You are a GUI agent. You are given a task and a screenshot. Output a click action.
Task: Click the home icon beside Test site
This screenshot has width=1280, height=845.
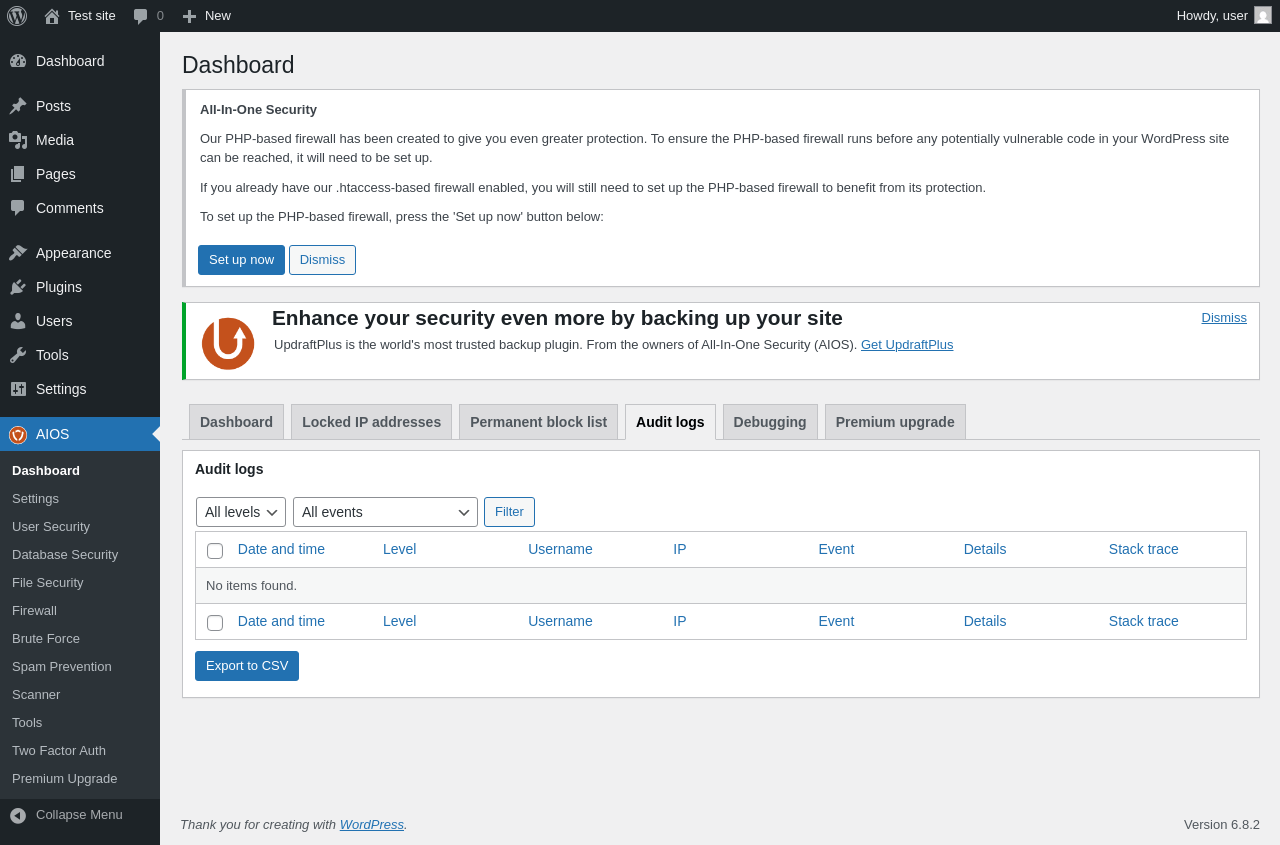coord(52,16)
